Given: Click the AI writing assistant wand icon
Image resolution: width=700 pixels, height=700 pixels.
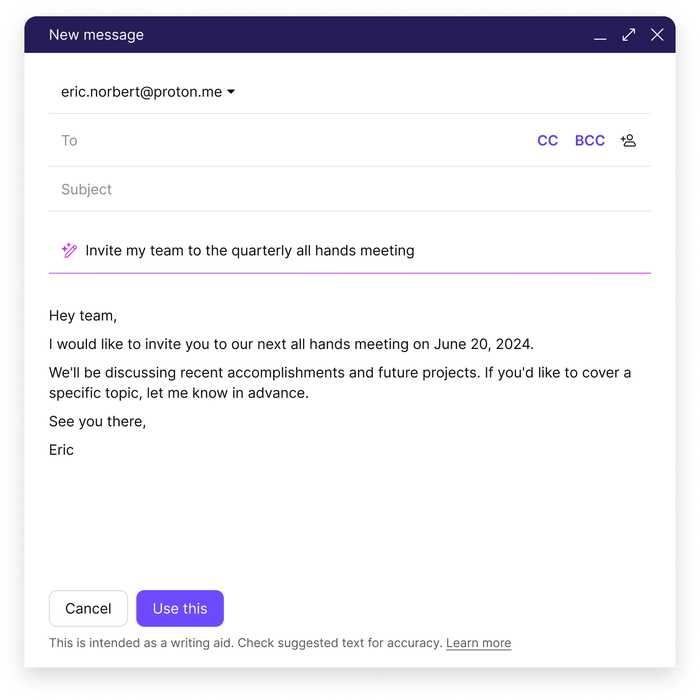Looking at the screenshot, I should [x=69, y=251].
